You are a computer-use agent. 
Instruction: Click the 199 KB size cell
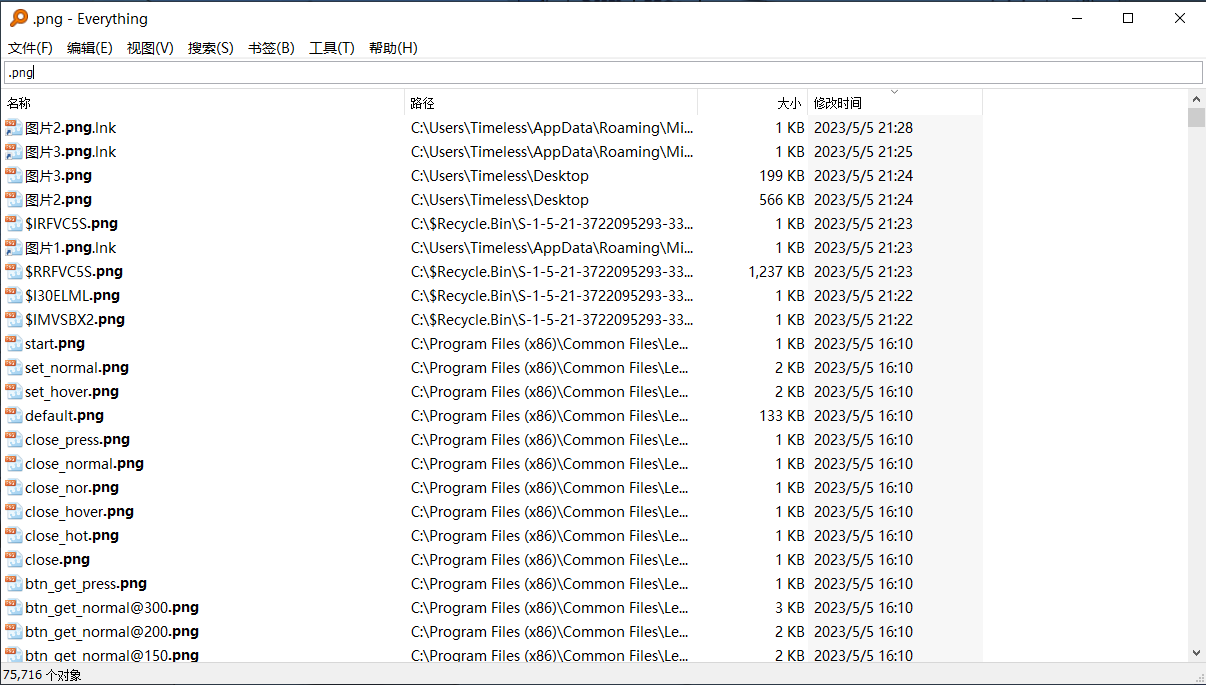[x=782, y=175]
